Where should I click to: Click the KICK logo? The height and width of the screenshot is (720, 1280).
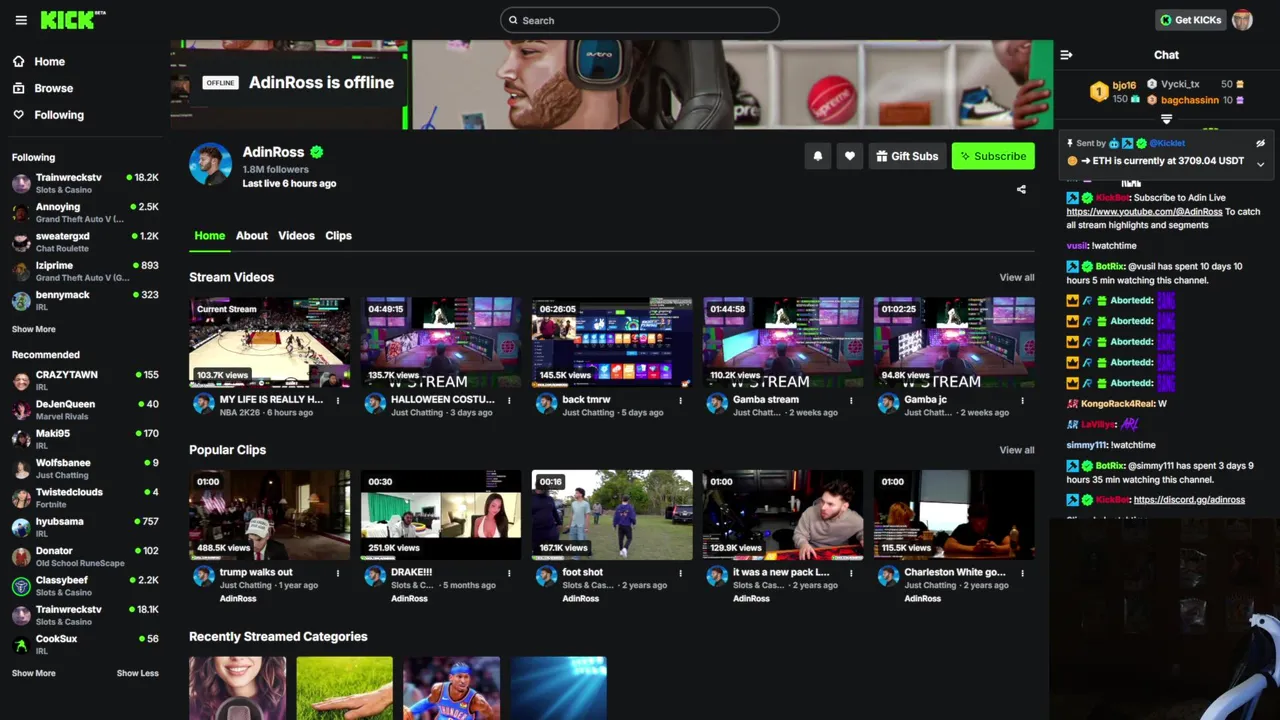[x=73, y=20]
